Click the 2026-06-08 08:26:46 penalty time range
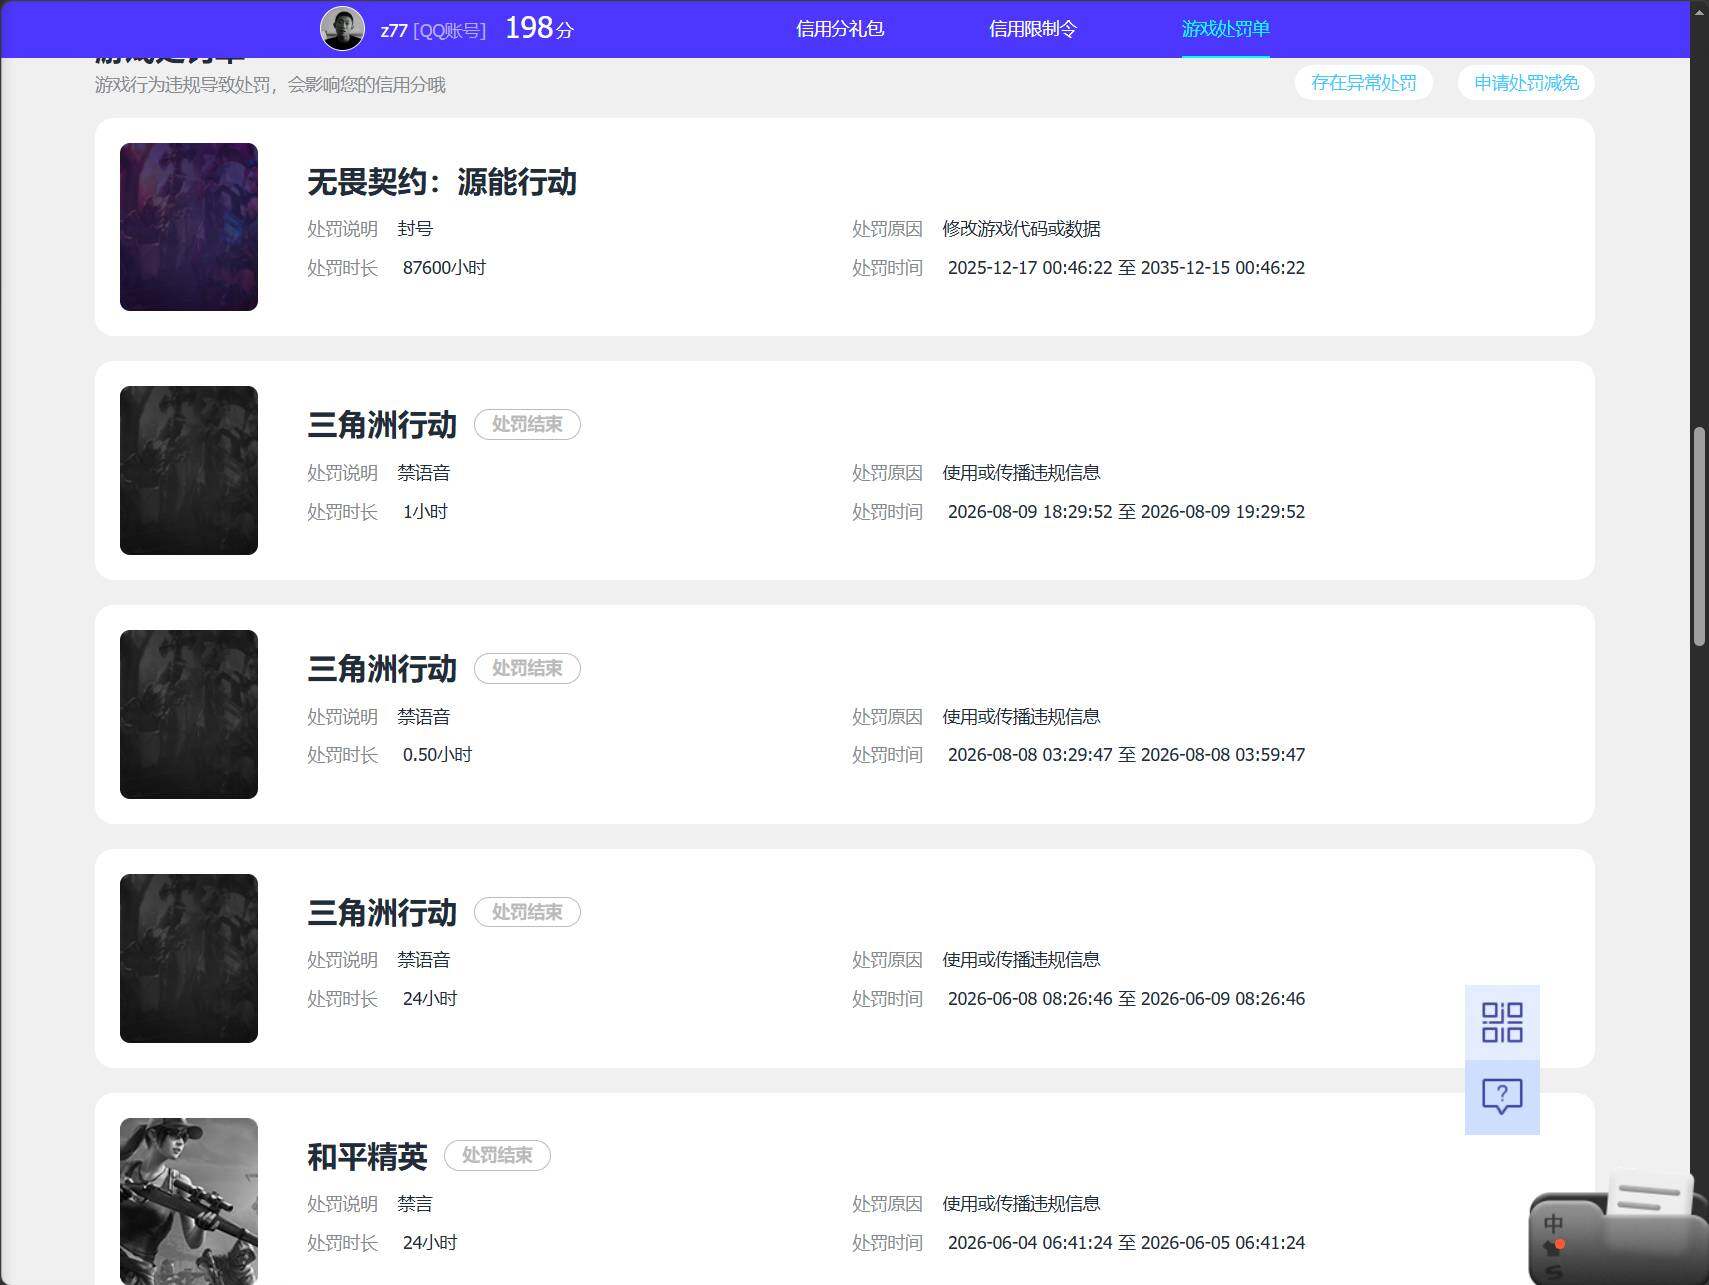The image size is (1709, 1285). (1126, 999)
